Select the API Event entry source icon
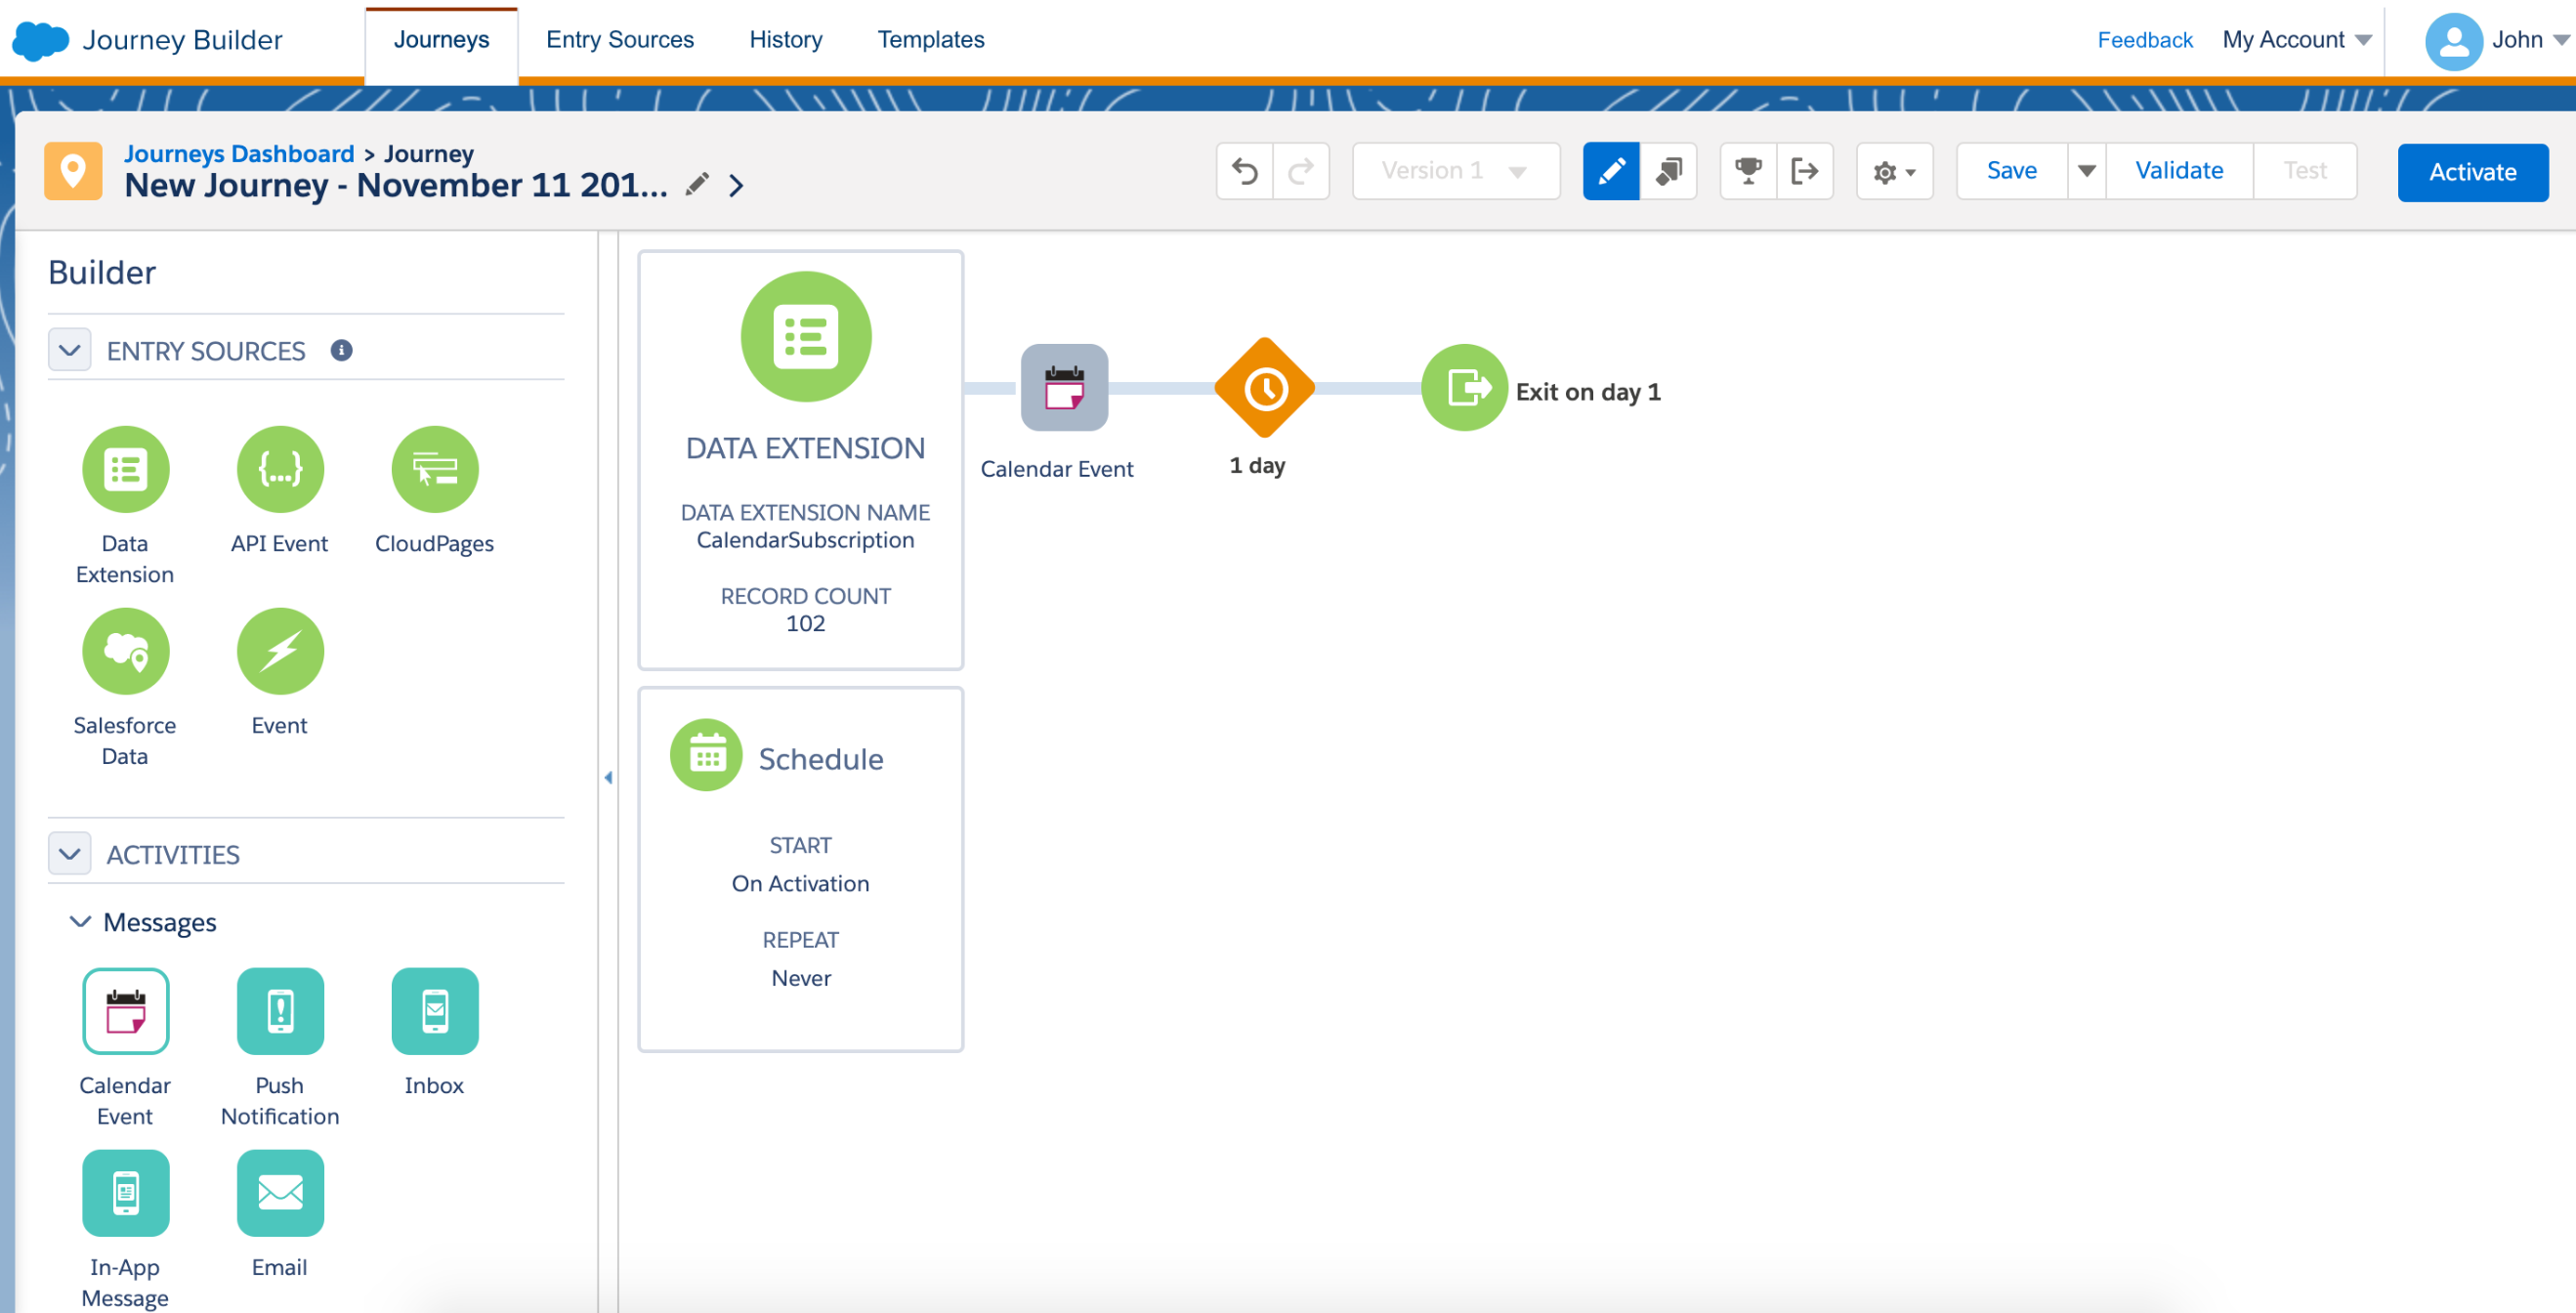The width and height of the screenshot is (2576, 1313). pos(280,469)
